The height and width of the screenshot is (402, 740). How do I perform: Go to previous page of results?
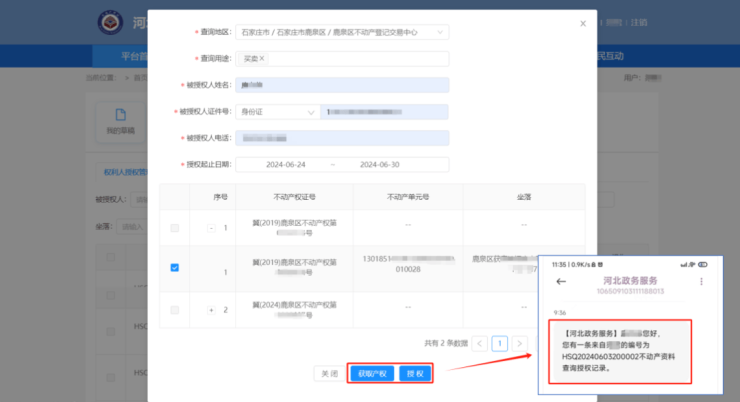click(480, 343)
